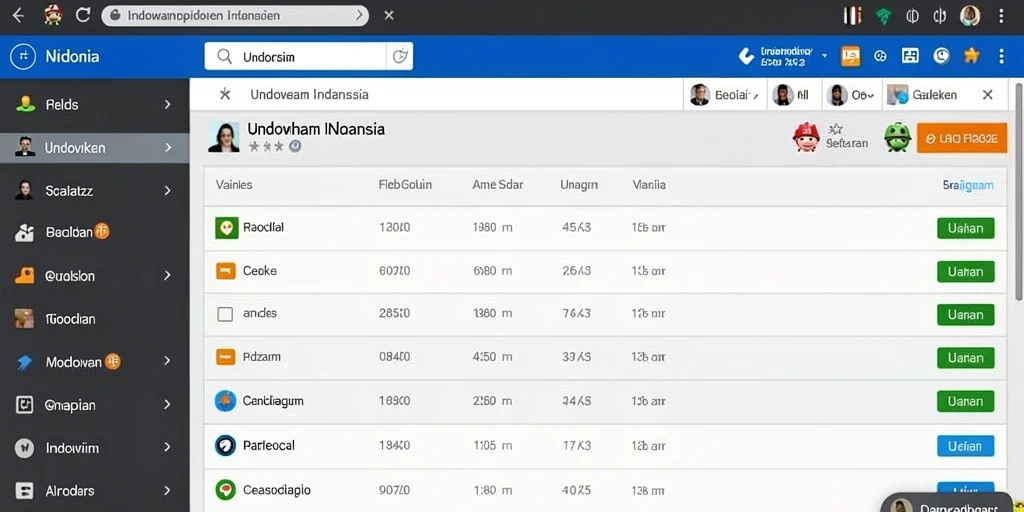Click the green Uahan button in Raodial row
Image resolution: width=1024 pixels, height=512 pixels.
[965, 229]
